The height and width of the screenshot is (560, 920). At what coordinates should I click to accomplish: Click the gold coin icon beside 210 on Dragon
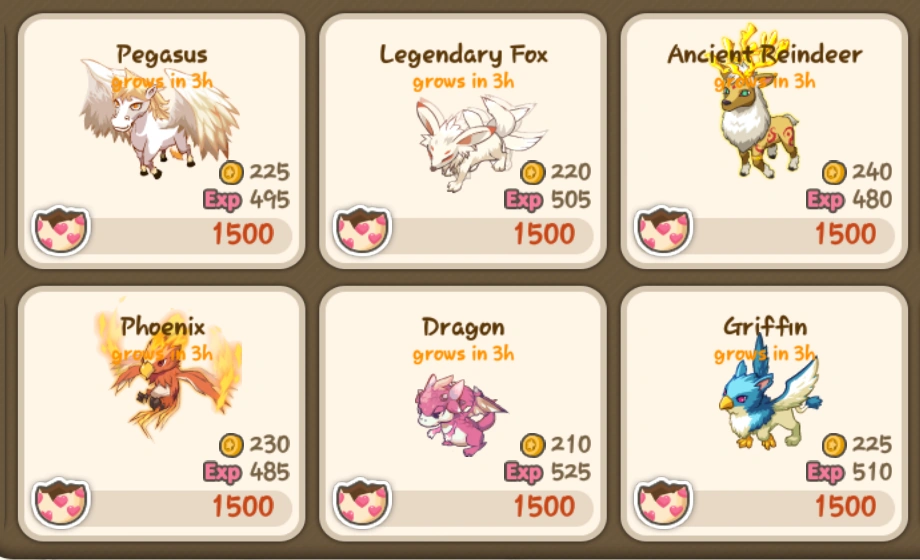tap(532, 445)
